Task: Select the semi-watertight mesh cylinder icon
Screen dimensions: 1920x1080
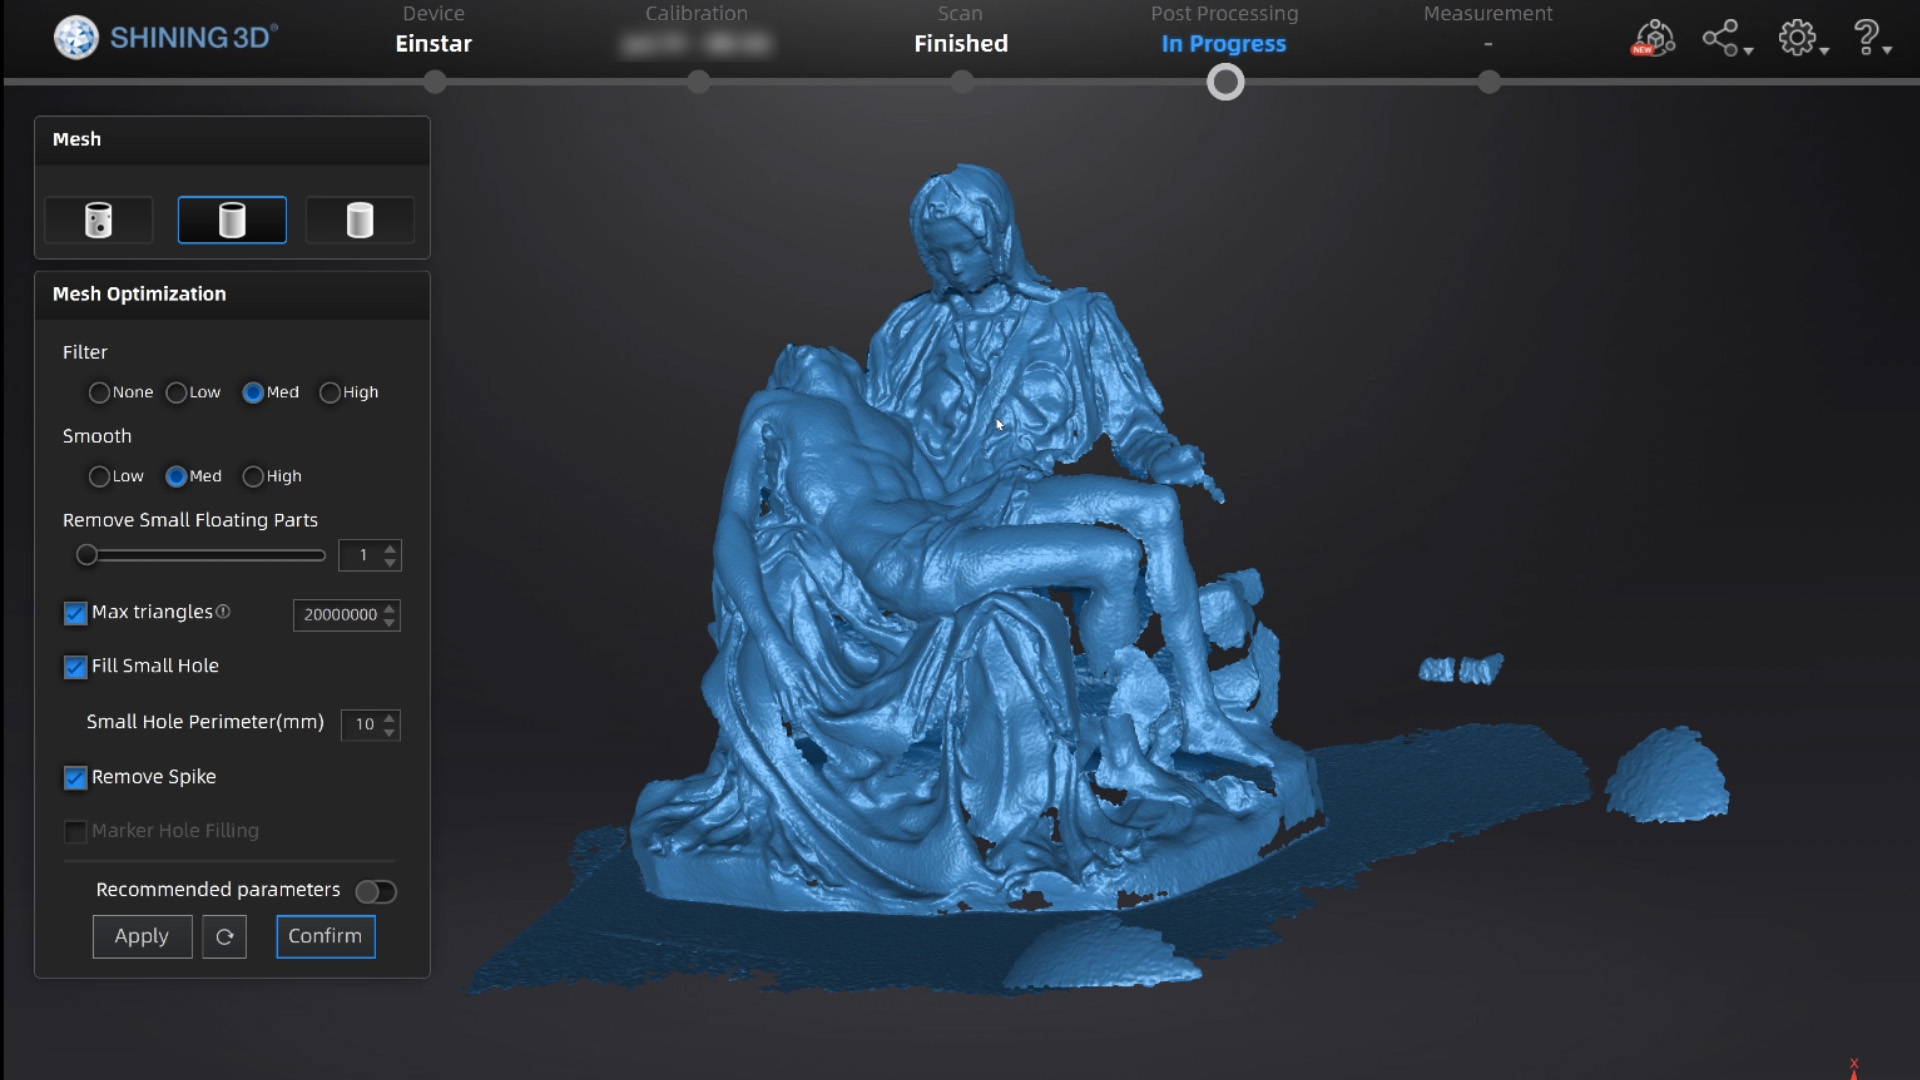Action: [x=232, y=220]
